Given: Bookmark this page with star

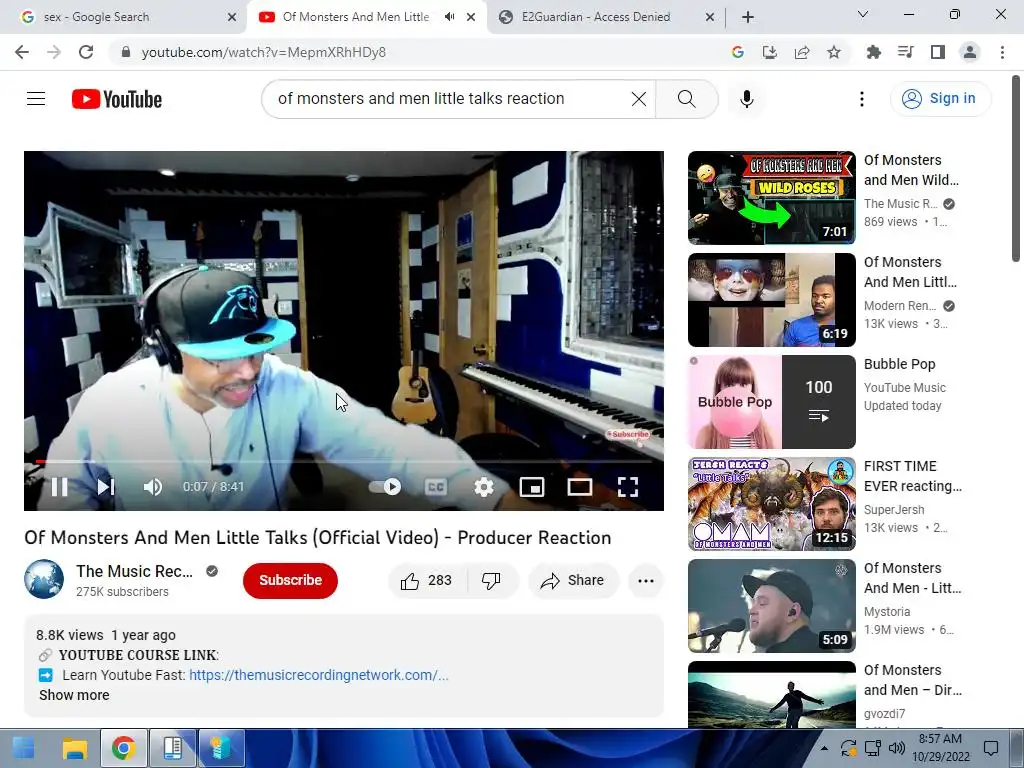Looking at the screenshot, I should click(834, 52).
